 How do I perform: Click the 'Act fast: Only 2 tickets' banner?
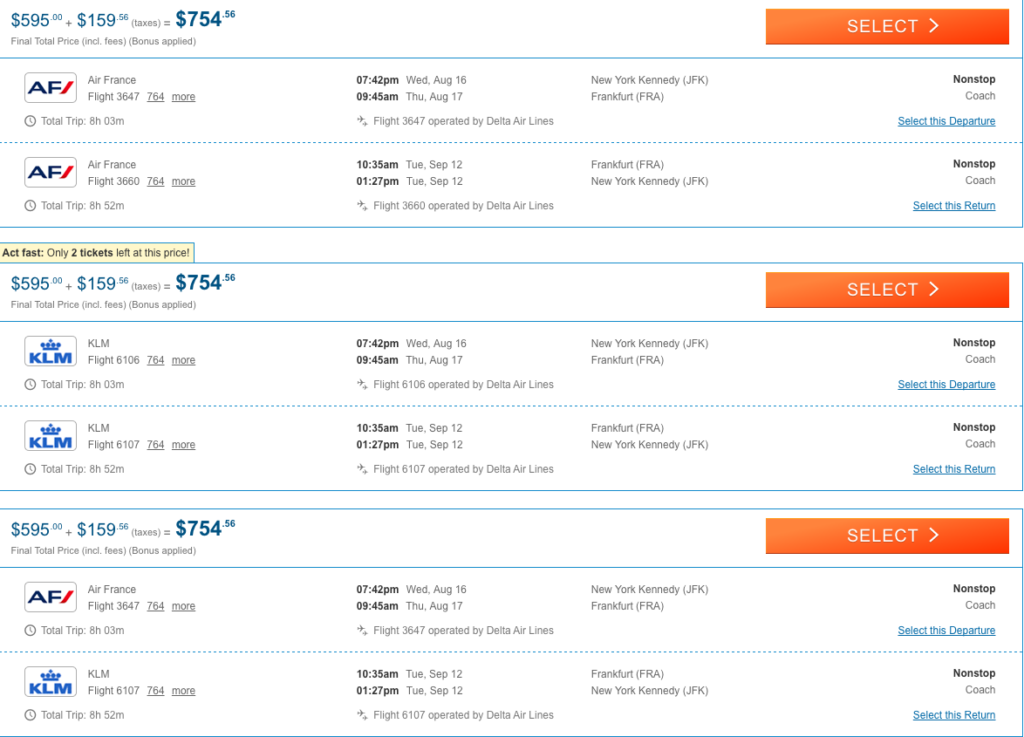pos(97,253)
